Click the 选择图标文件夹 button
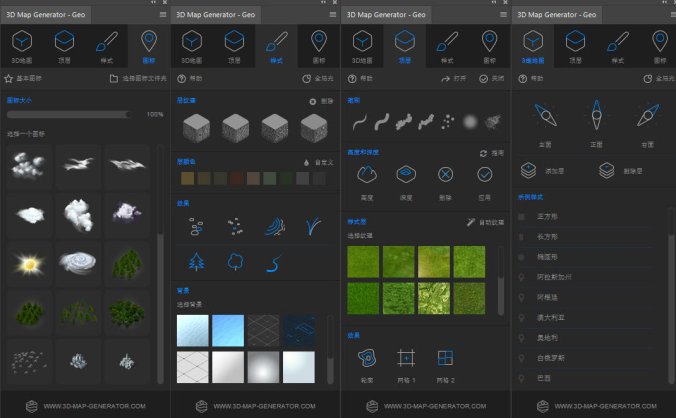The width and height of the screenshot is (676, 418). tap(134, 78)
